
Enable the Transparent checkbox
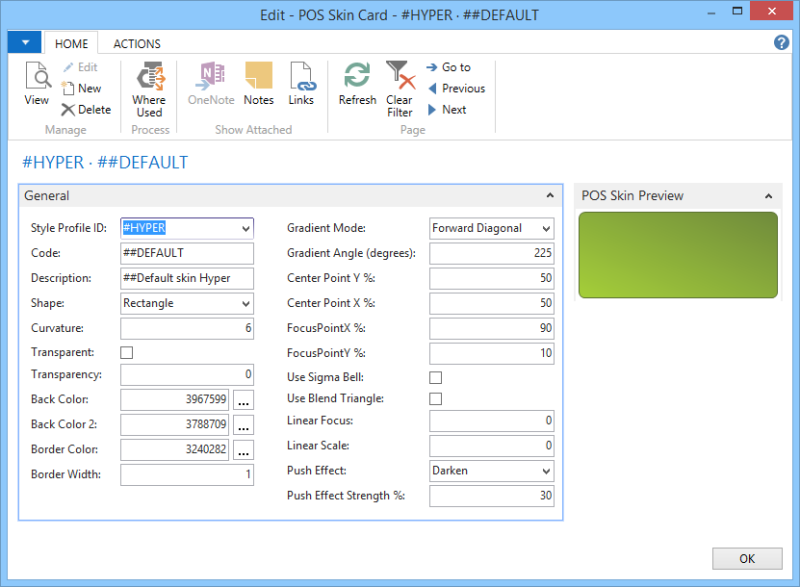pyautogui.click(x=127, y=353)
